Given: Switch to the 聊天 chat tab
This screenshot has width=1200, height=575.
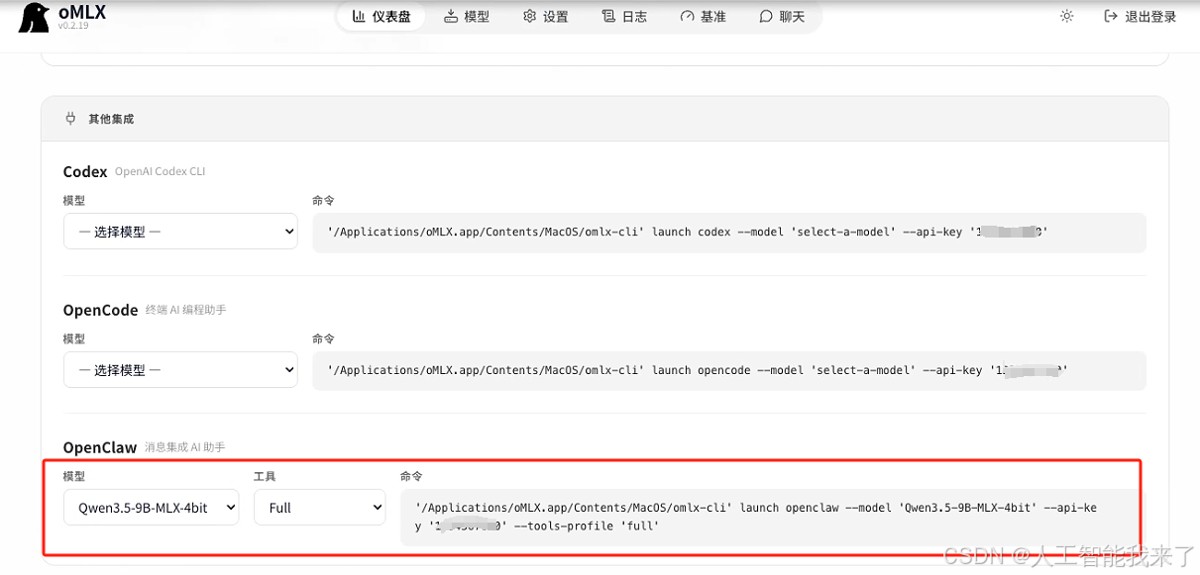Looking at the screenshot, I should pos(782,16).
